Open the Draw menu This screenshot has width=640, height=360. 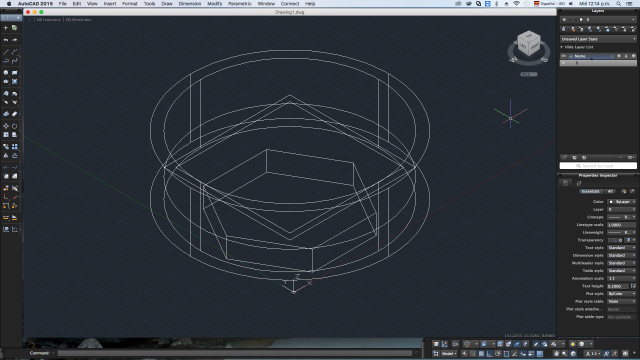click(167, 4)
